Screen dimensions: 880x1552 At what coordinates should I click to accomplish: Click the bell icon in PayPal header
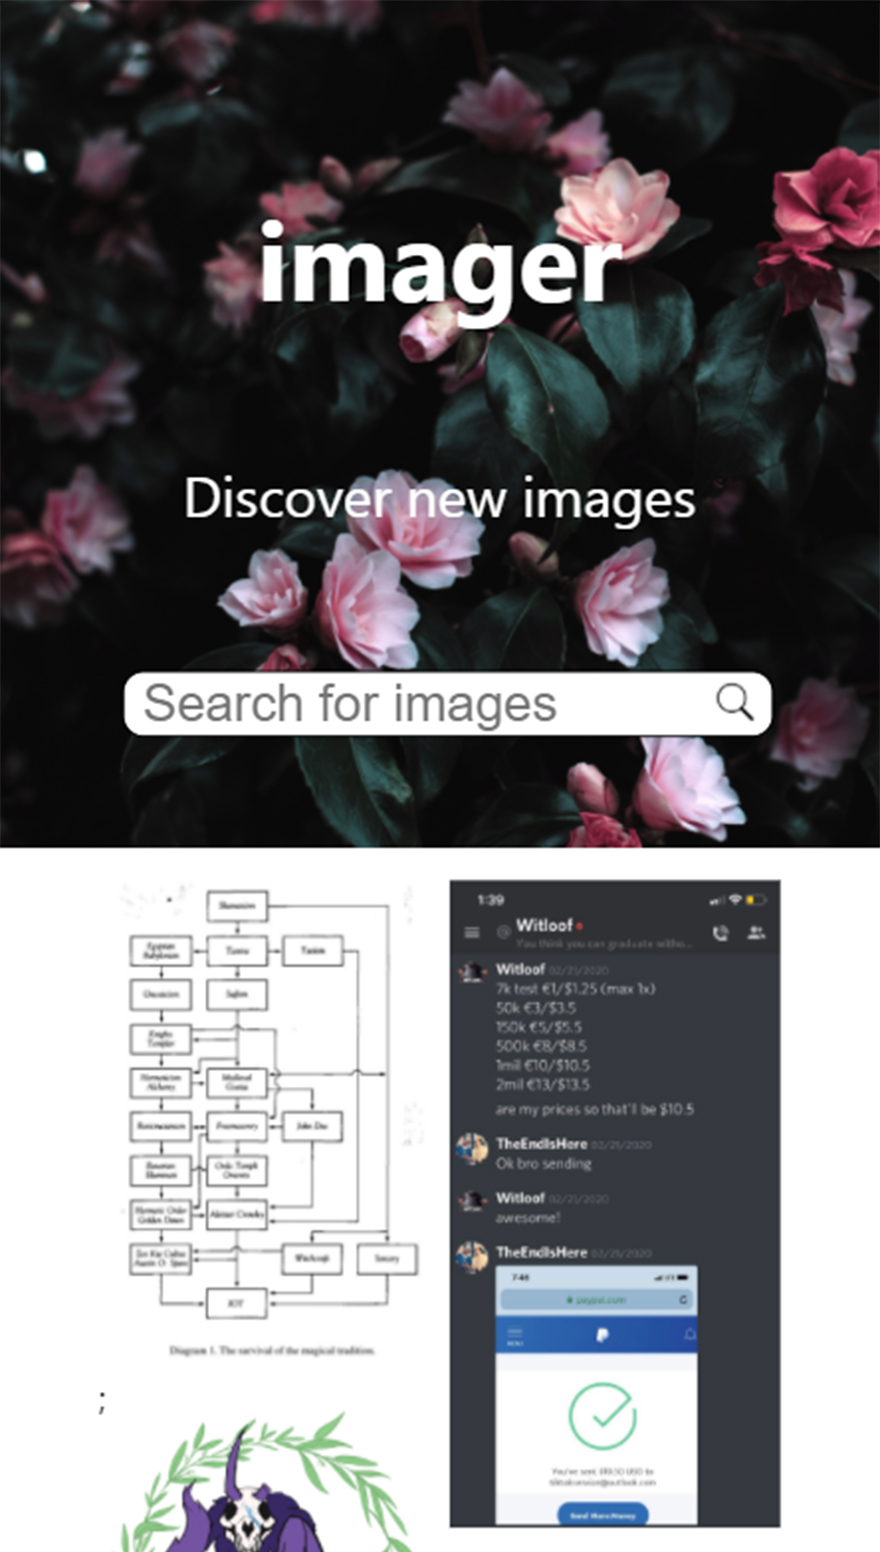pos(689,1335)
